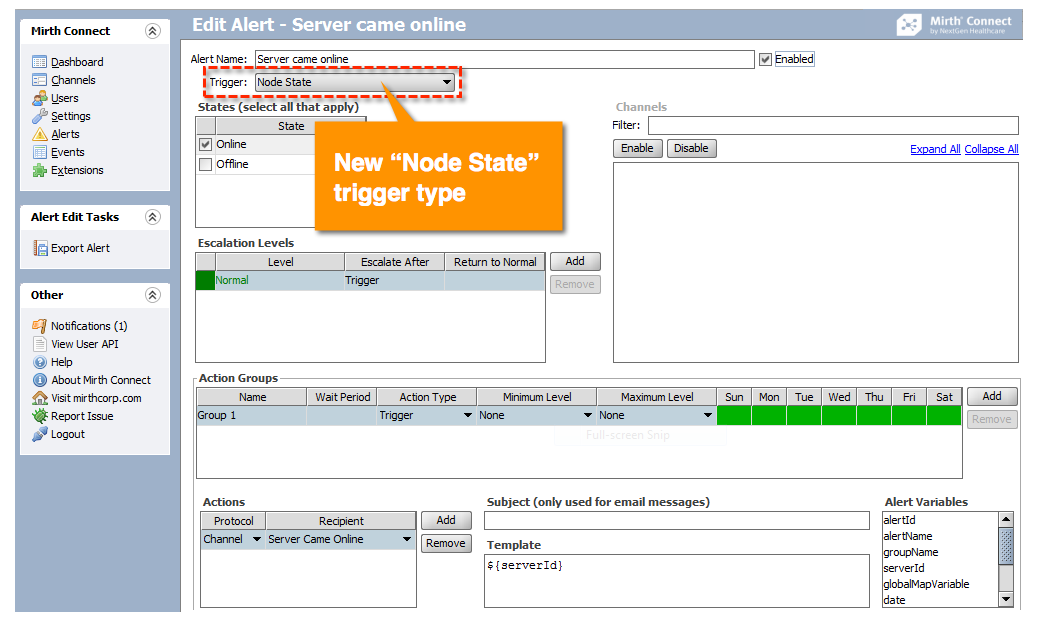The height and width of the screenshot is (627, 1037).
Task: Toggle Mon schedule cell for Group 1
Action: tap(769, 415)
